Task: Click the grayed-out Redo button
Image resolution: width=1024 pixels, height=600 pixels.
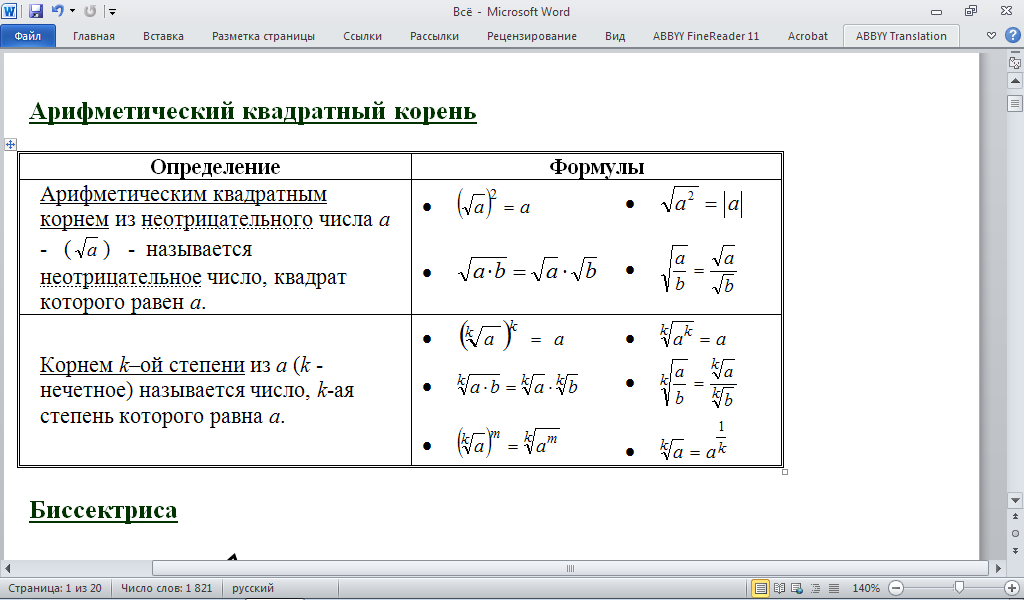Action: pos(90,11)
